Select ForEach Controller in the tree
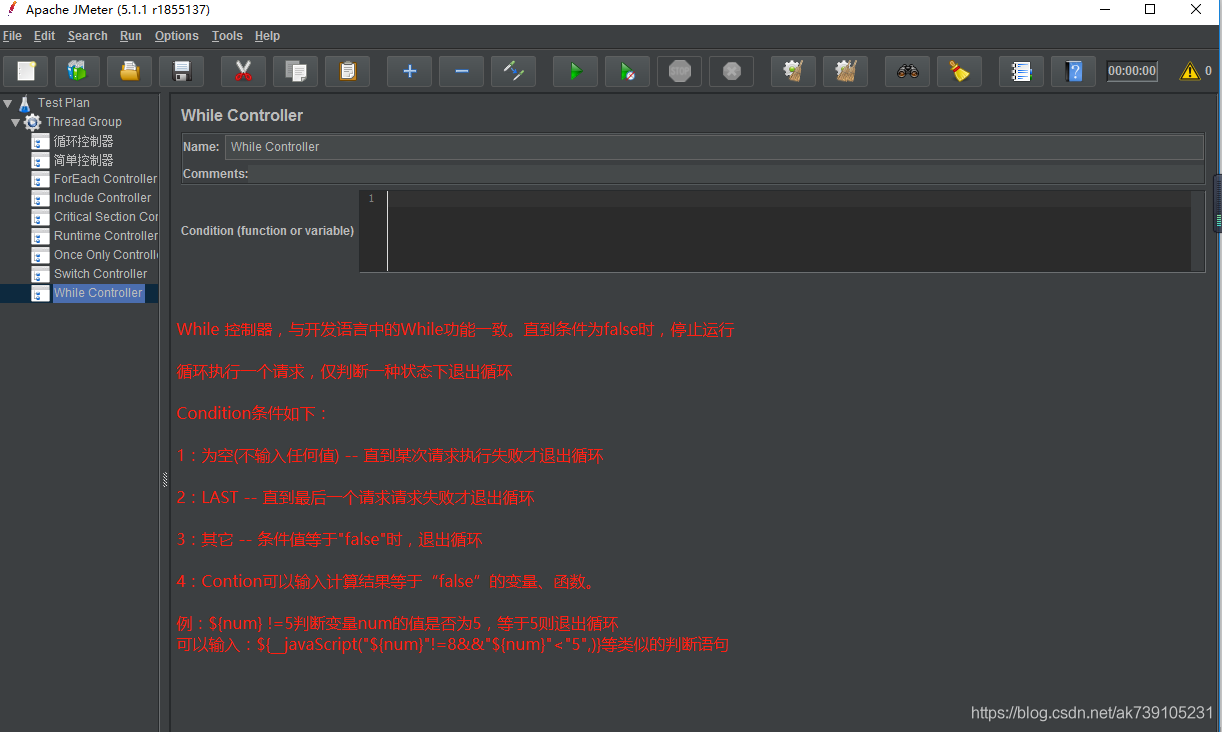The height and width of the screenshot is (732, 1222). [105, 179]
